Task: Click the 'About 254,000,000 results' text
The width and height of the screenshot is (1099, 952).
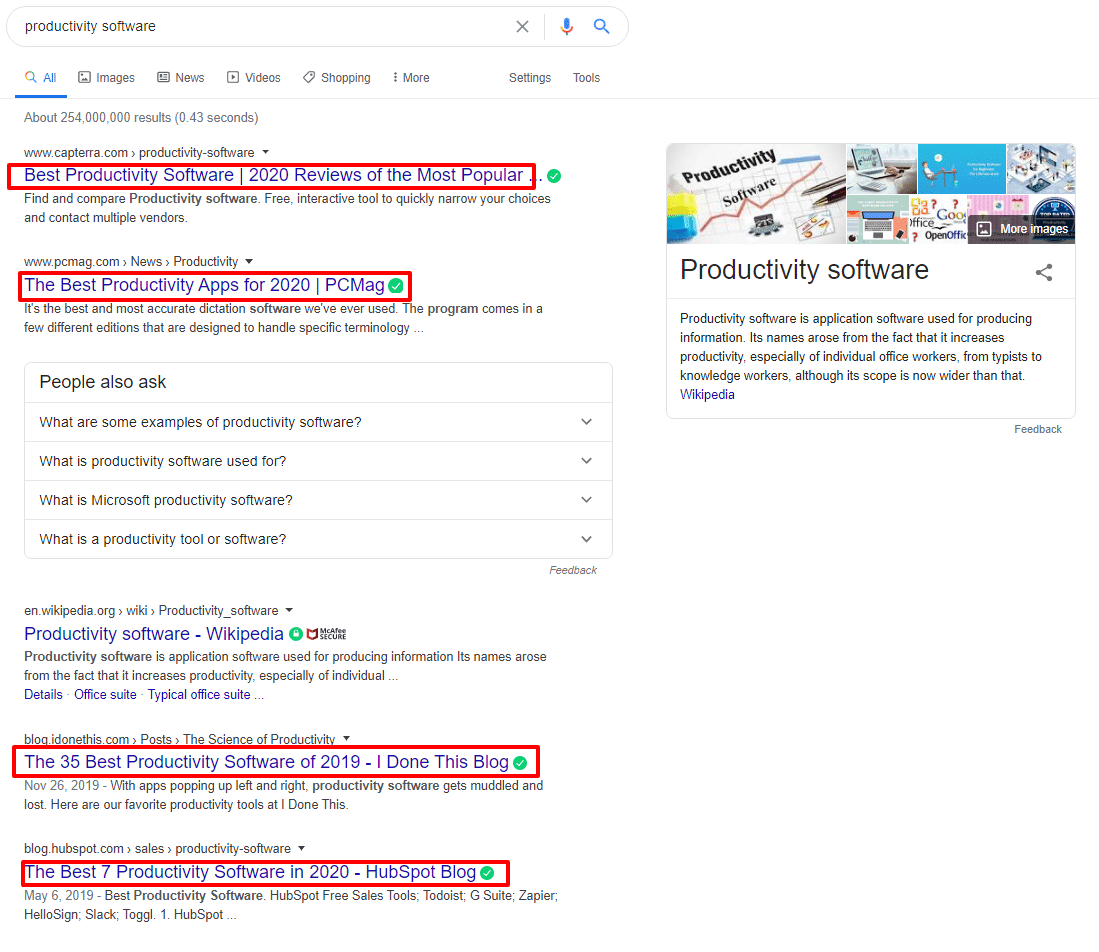Action: coord(141,118)
